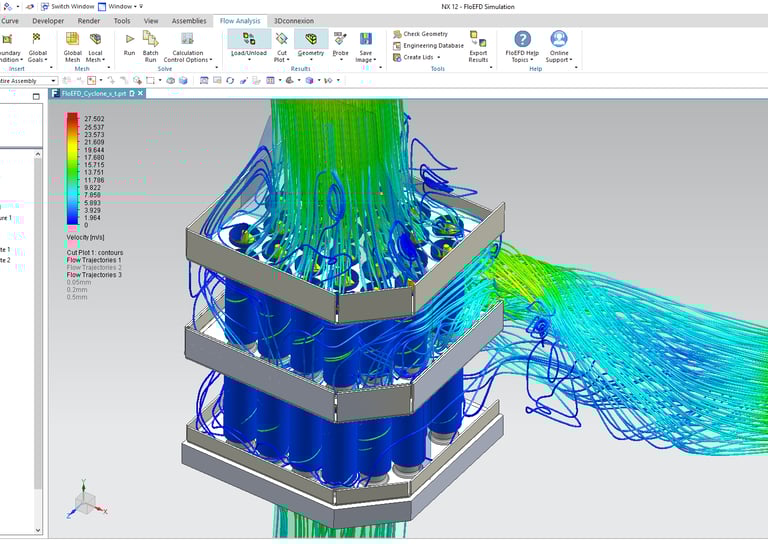Toggle the 0.5mm legend entry
Image resolution: width=768 pixels, height=550 pixels.
(77, 297)
